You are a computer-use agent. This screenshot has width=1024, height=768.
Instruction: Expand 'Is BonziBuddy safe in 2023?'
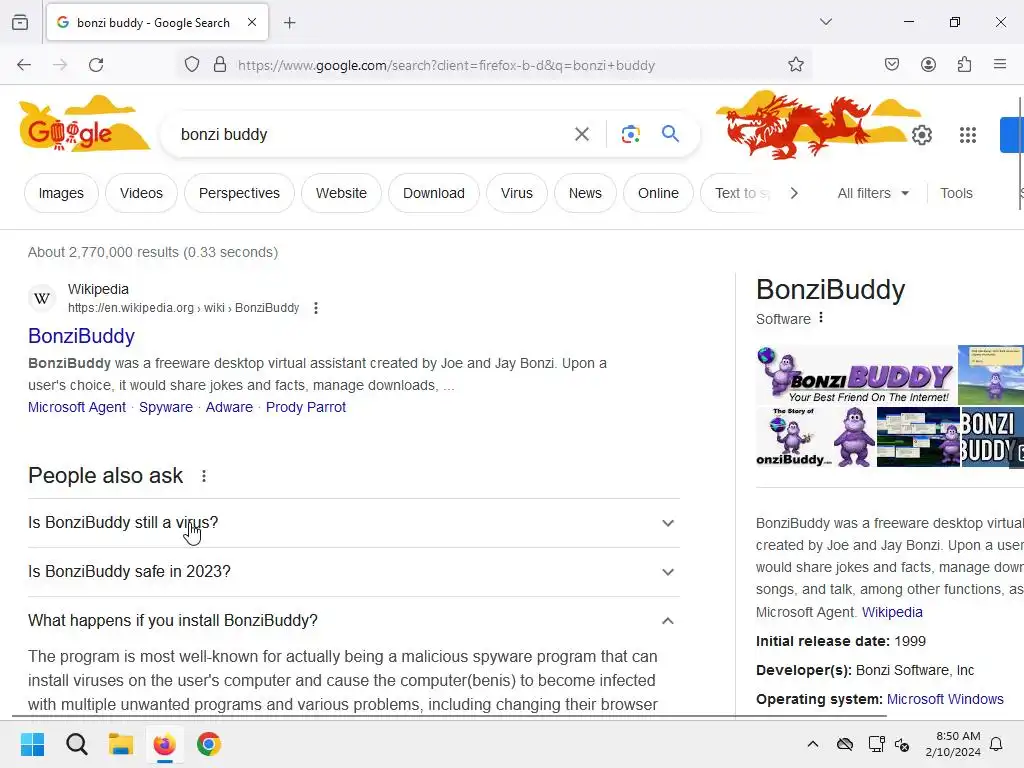[x=354, y=572]
